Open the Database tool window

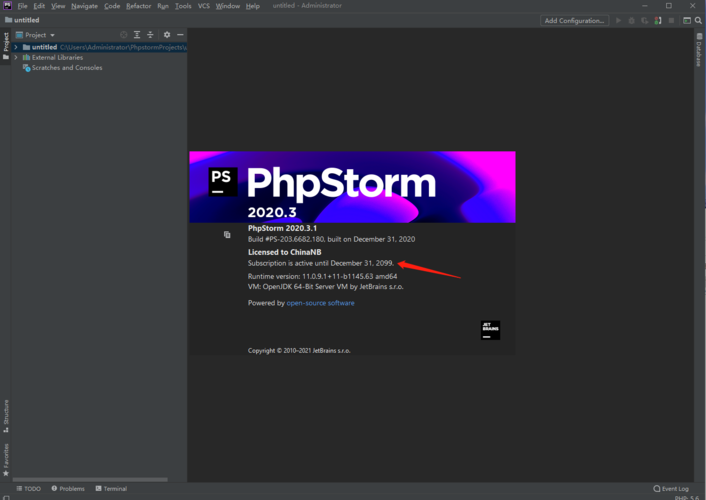point(699,50)
